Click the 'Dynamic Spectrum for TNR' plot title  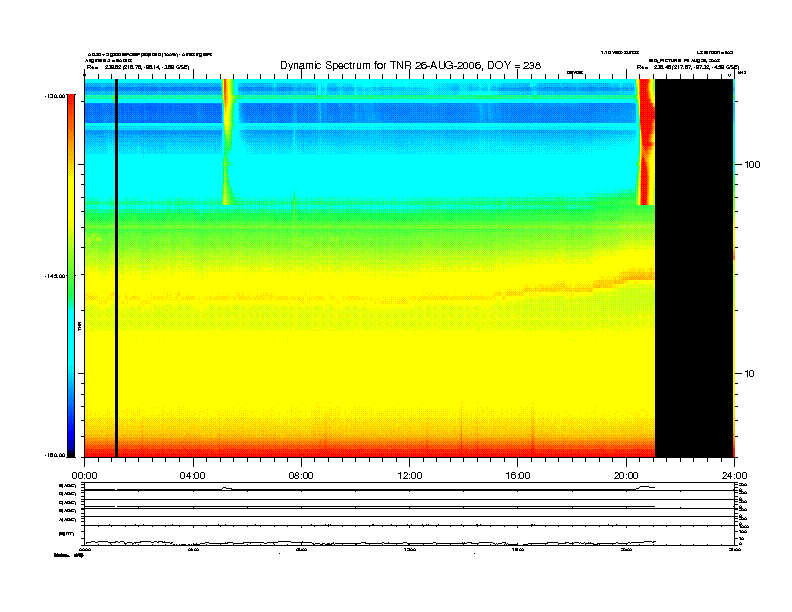click(x=410, y=66)
